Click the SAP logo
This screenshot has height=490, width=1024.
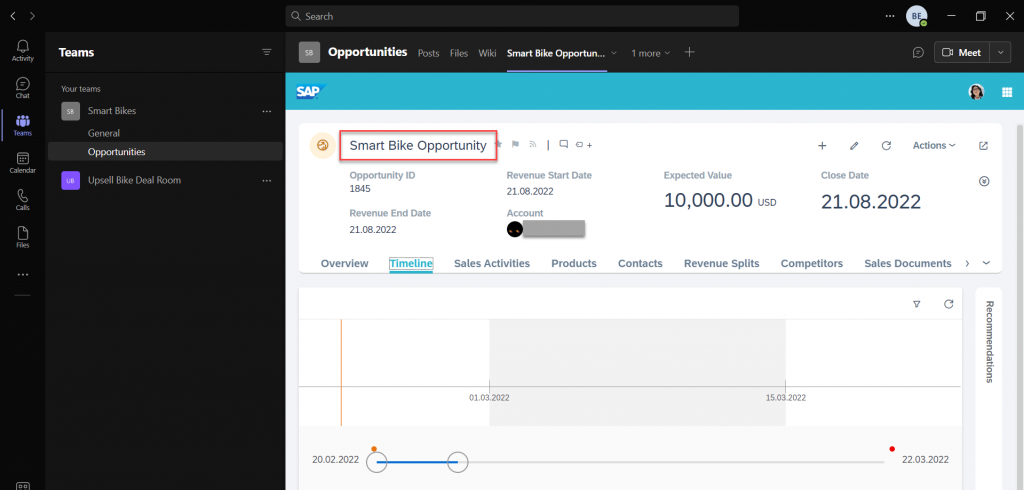point(310,92)
